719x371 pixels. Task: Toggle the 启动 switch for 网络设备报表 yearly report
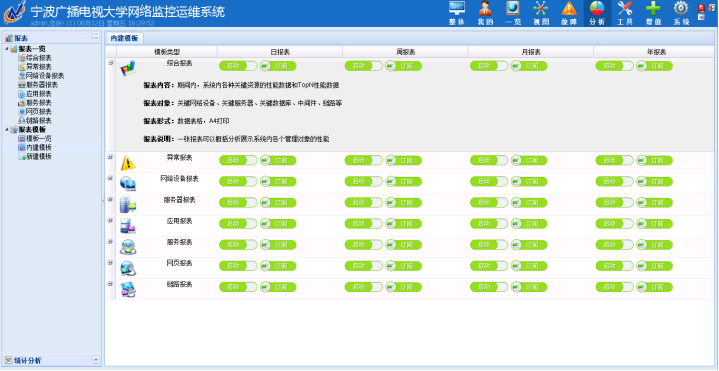[614, 182]
